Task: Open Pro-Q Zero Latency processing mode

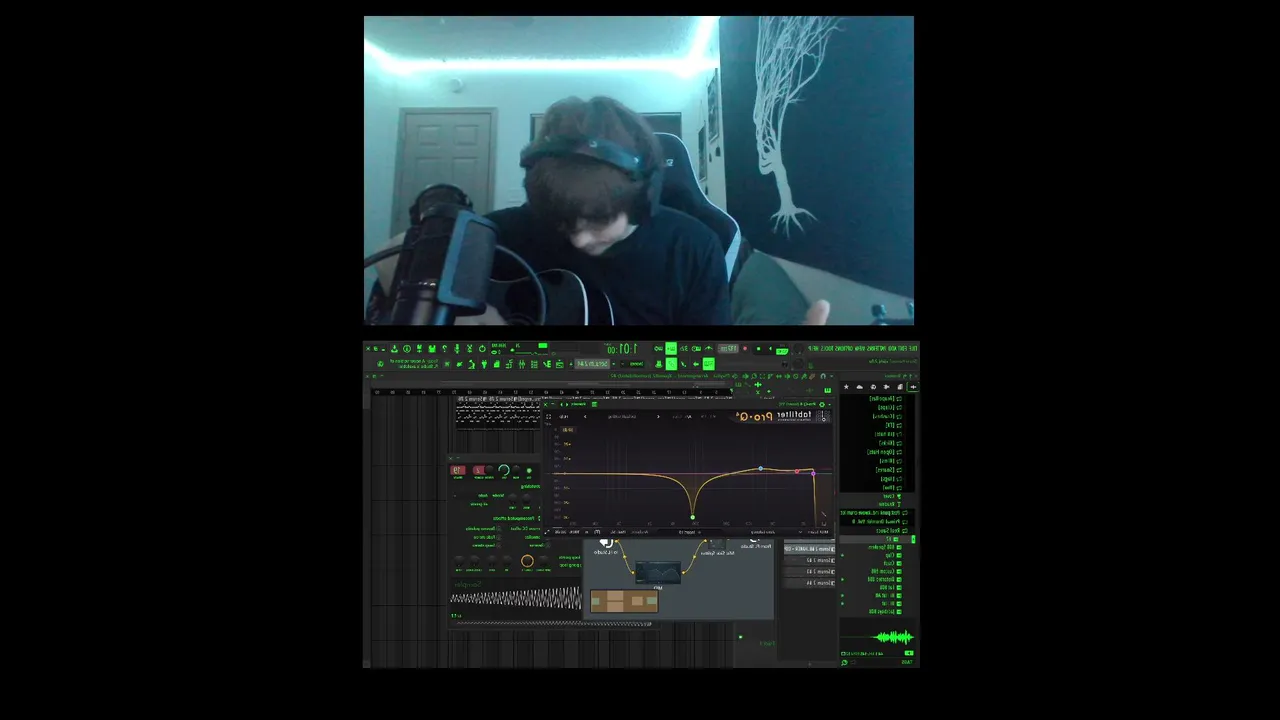Action: (765, 532)
